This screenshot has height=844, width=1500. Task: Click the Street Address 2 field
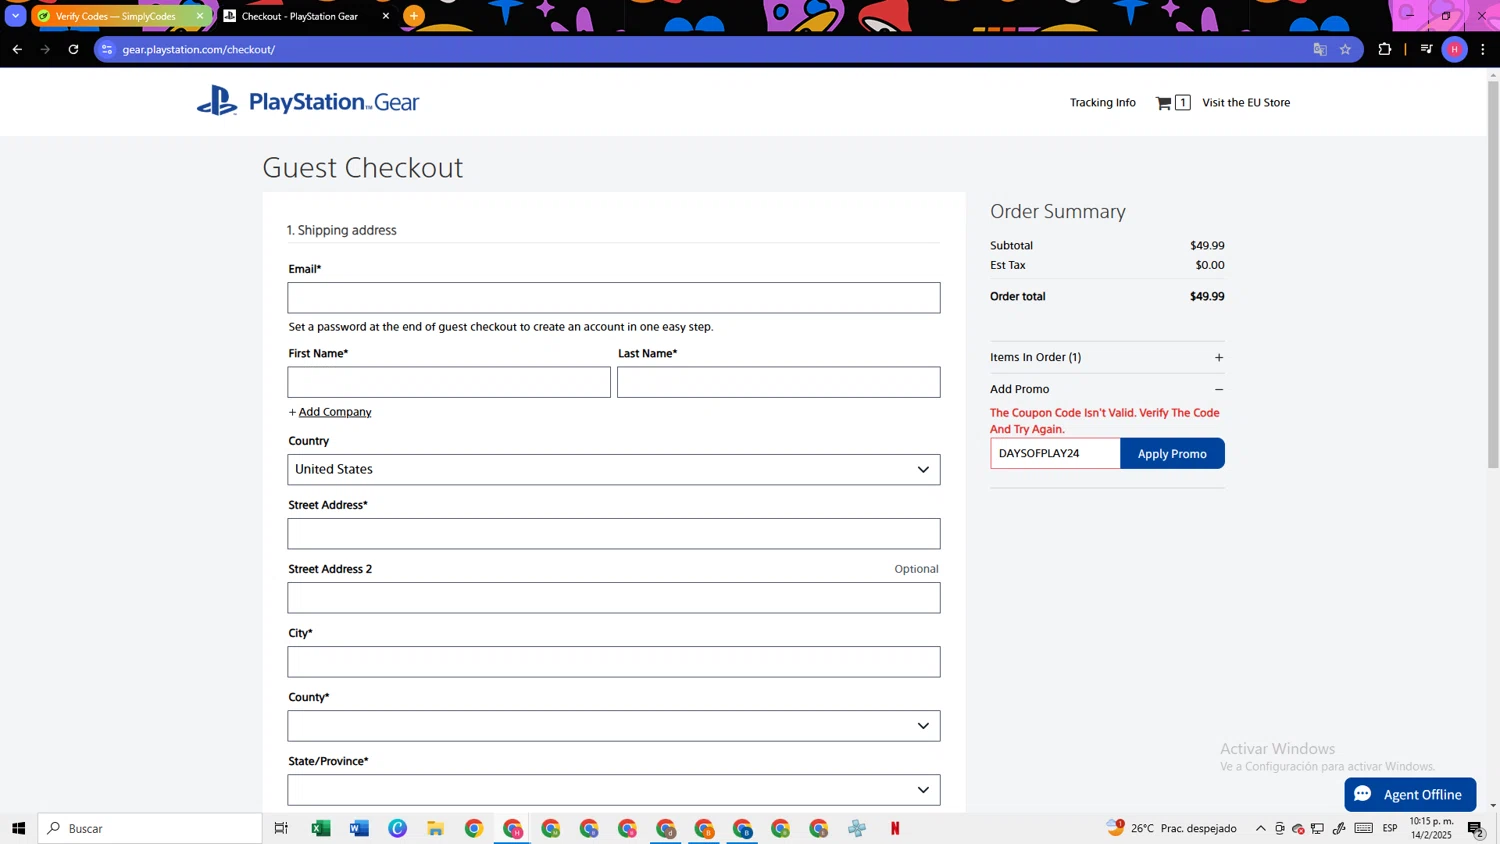[x=614, y=598]
